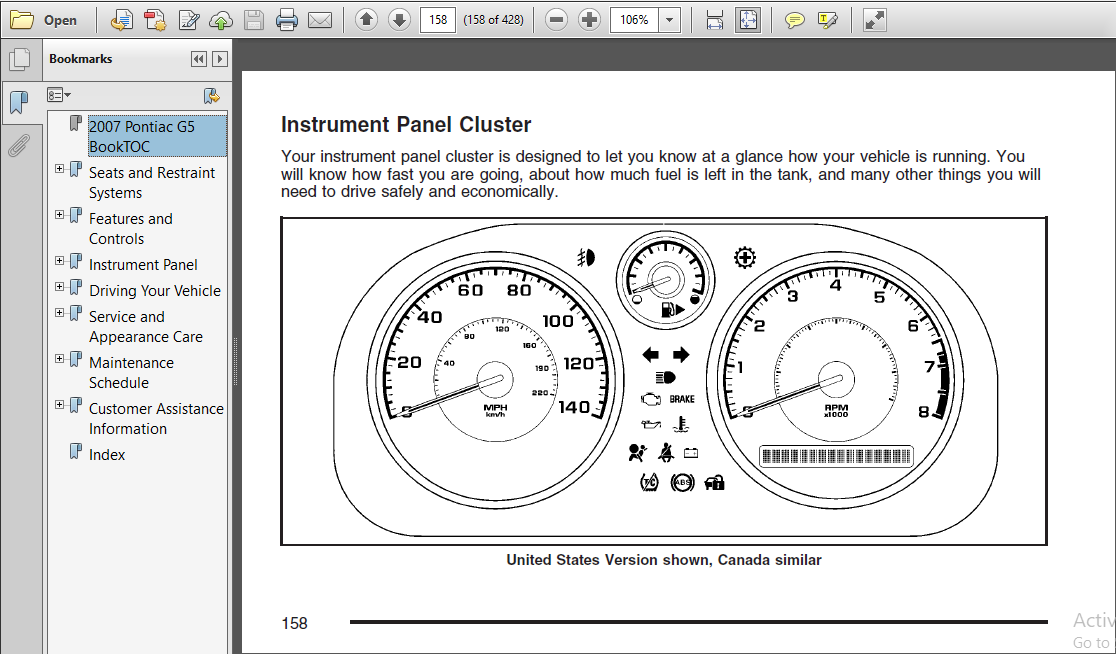Click the Instrument Panel Cluster heading
This screenshot has height=654, width=1116.
(x=406, y=125)
